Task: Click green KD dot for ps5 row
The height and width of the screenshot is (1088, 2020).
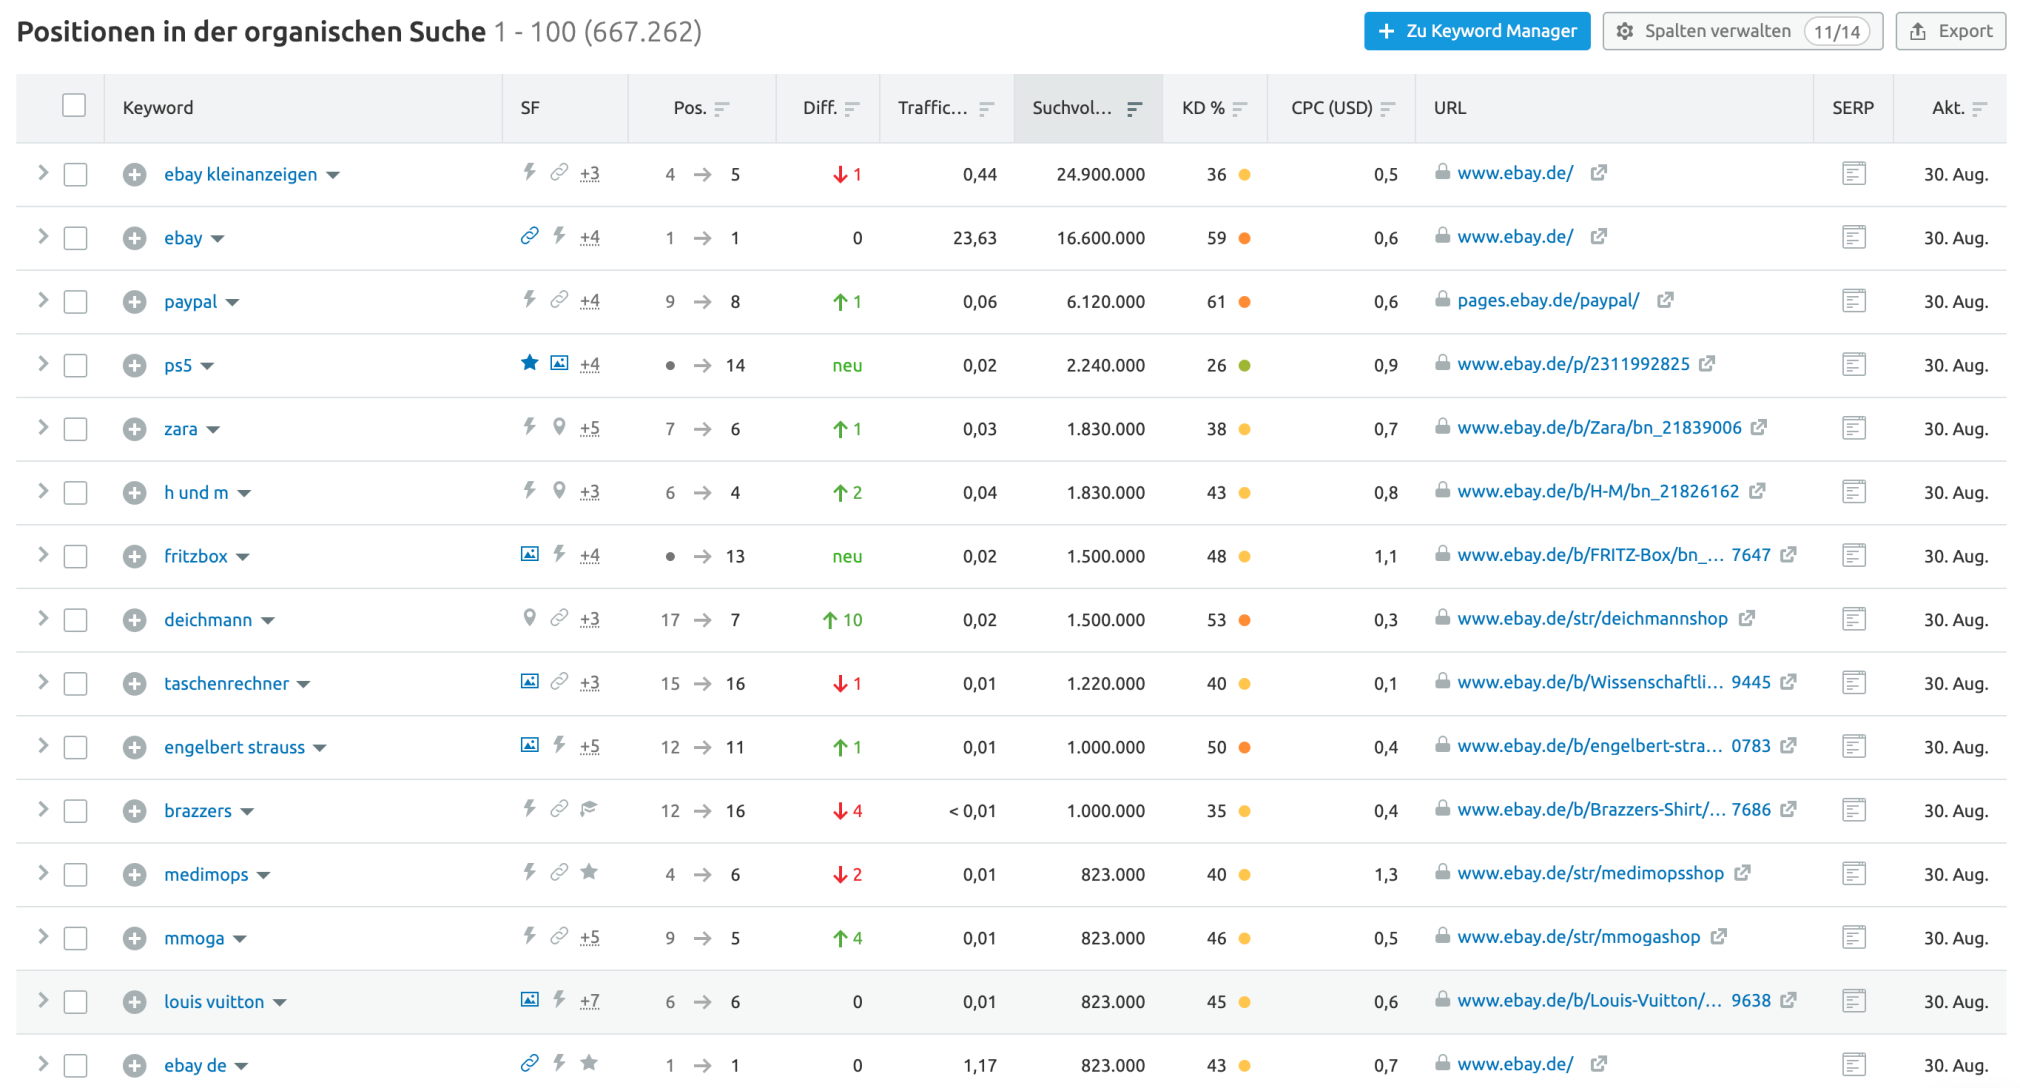Action: [1245, 365]
